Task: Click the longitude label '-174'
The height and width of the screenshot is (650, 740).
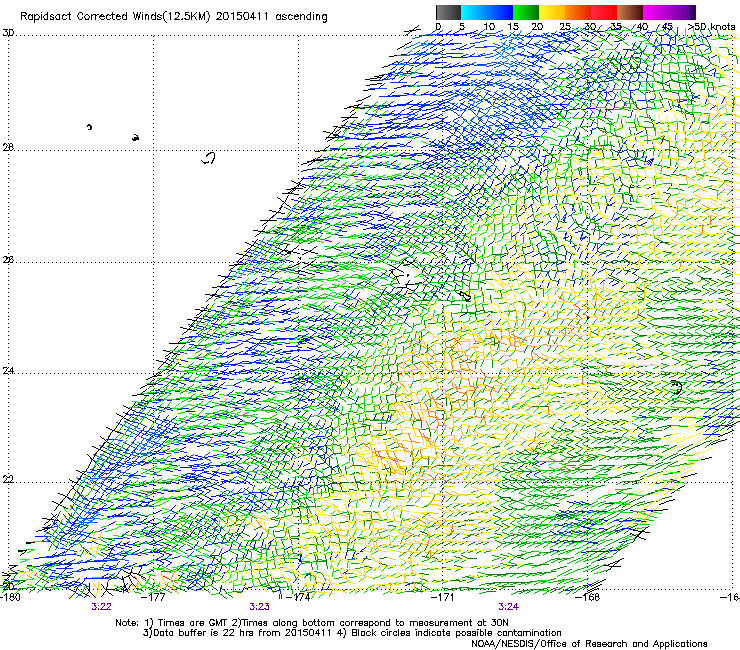Action: click(299, 597)
